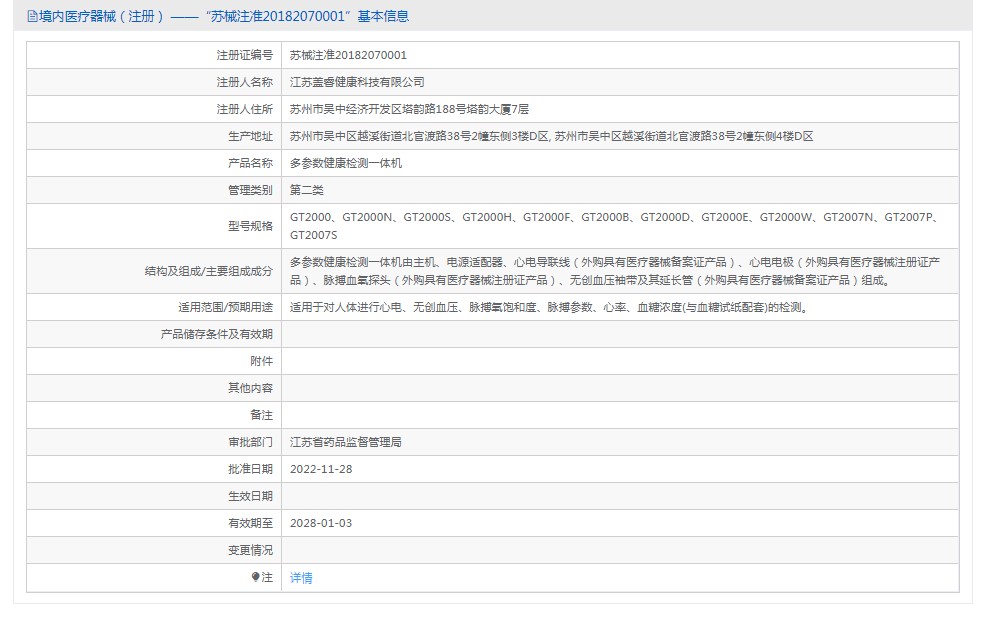Click the 注册人名称 label
The image size is (986, 624).
click(245, 82)
